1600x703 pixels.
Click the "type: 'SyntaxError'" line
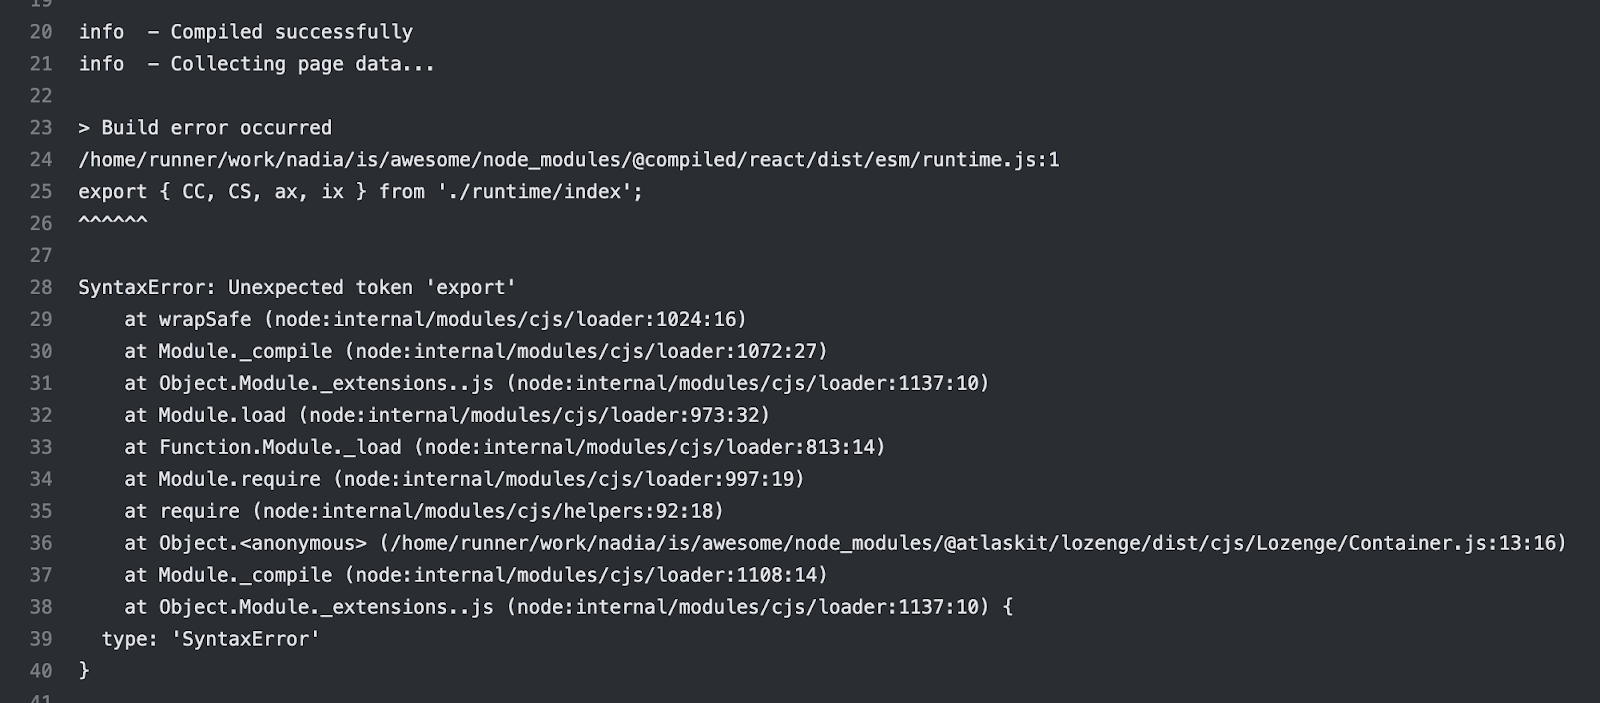[210, 639]
